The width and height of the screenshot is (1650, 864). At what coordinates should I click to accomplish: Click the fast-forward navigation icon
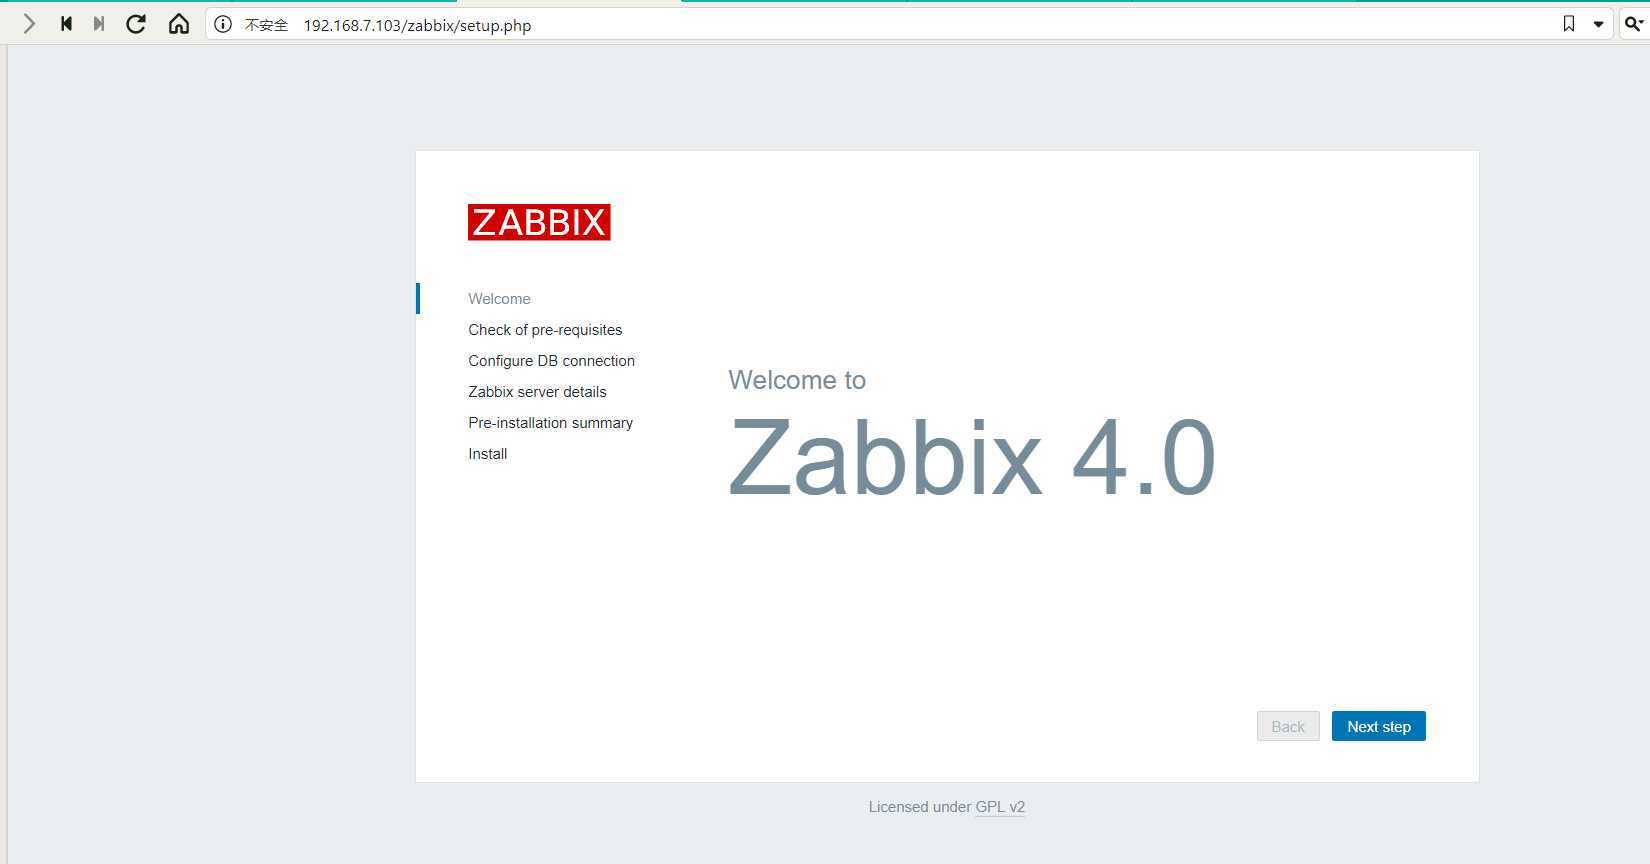[x=99, y=24]
